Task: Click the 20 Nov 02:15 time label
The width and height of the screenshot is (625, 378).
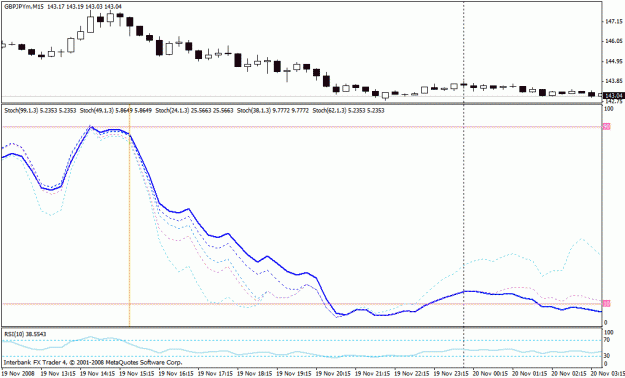Action: pos(568,374)
